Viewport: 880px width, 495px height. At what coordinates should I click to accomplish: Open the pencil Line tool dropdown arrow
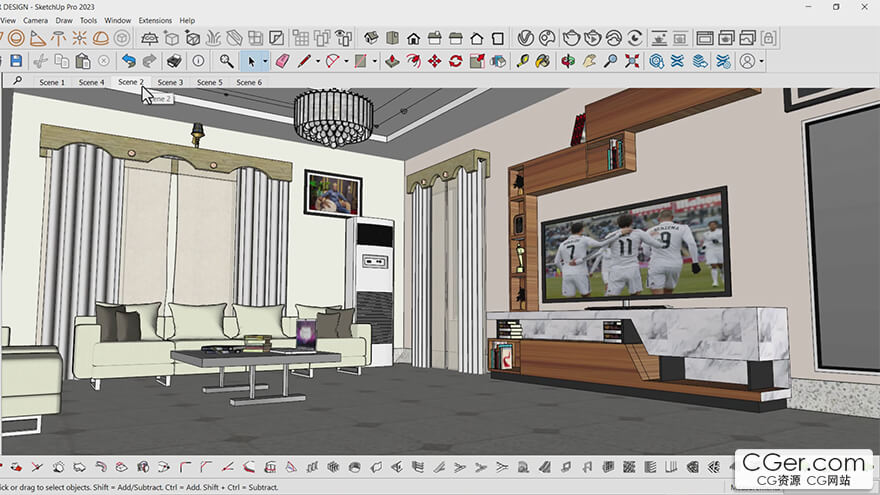pyautogui.click(x=318, y=61)
